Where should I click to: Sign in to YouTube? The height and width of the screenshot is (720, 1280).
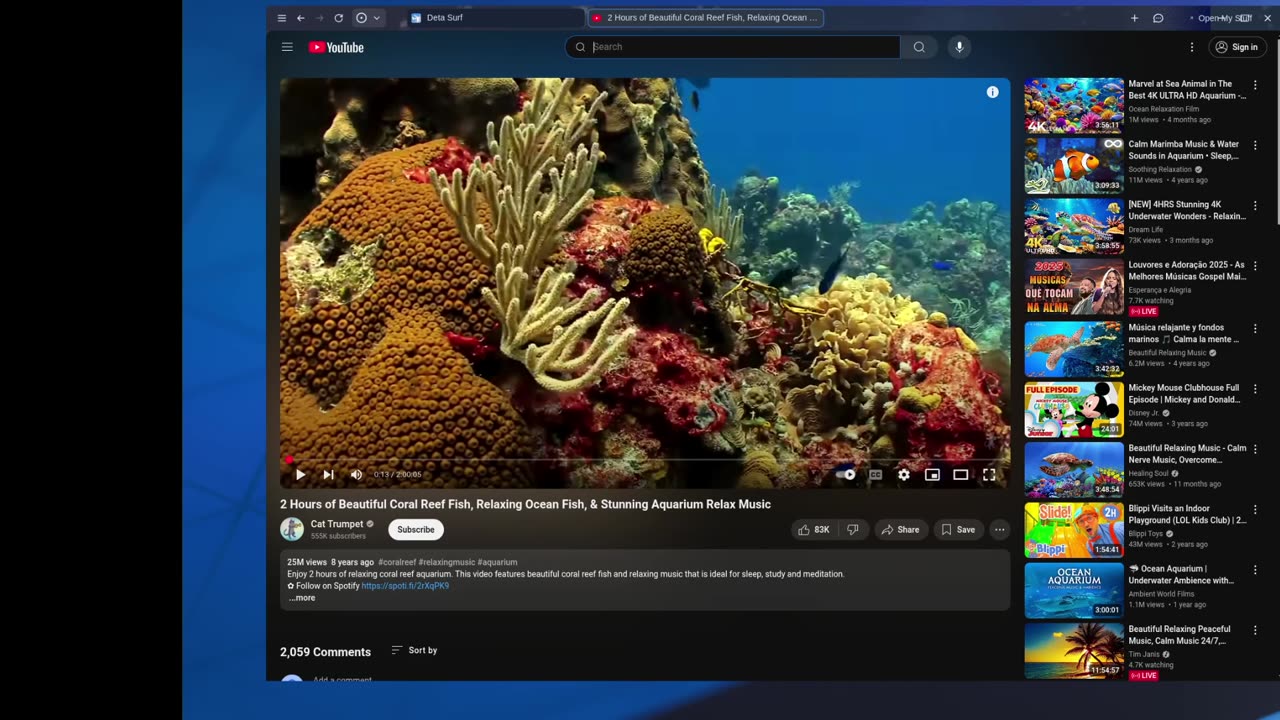point(1237,47)
